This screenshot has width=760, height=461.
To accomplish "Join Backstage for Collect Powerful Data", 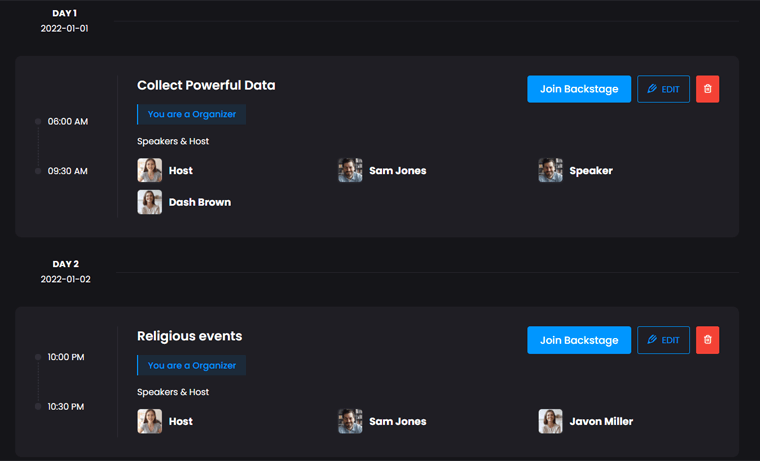I will coord(579,89).
